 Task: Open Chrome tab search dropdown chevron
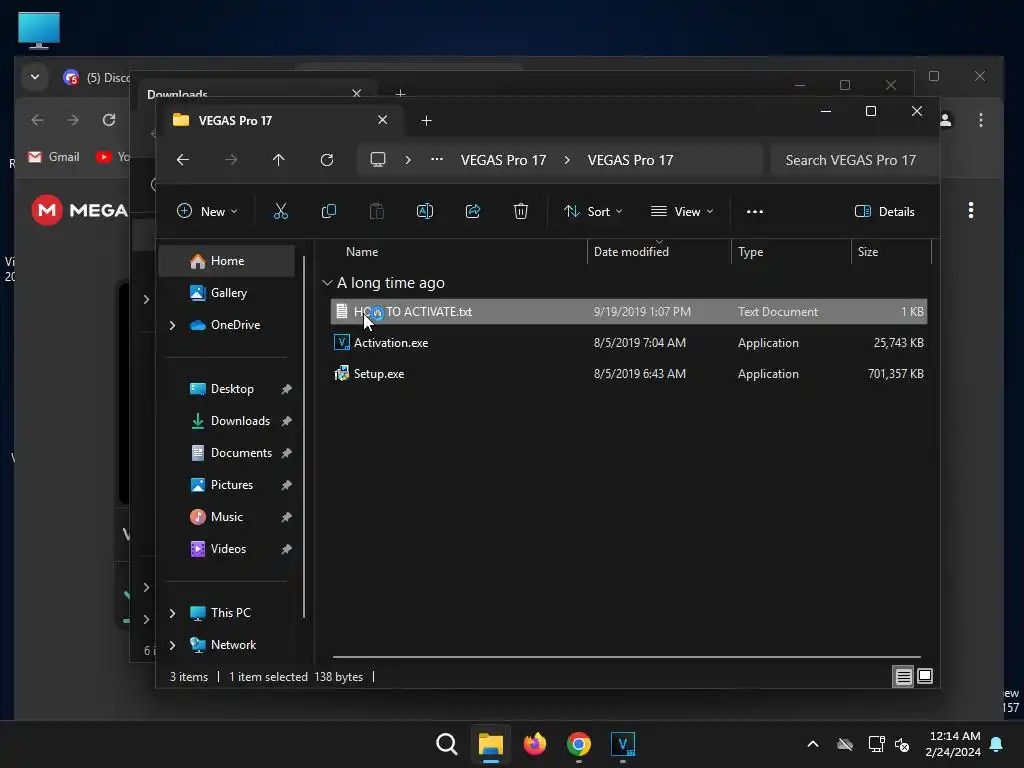pyautogui.click(x=35, y=77)
